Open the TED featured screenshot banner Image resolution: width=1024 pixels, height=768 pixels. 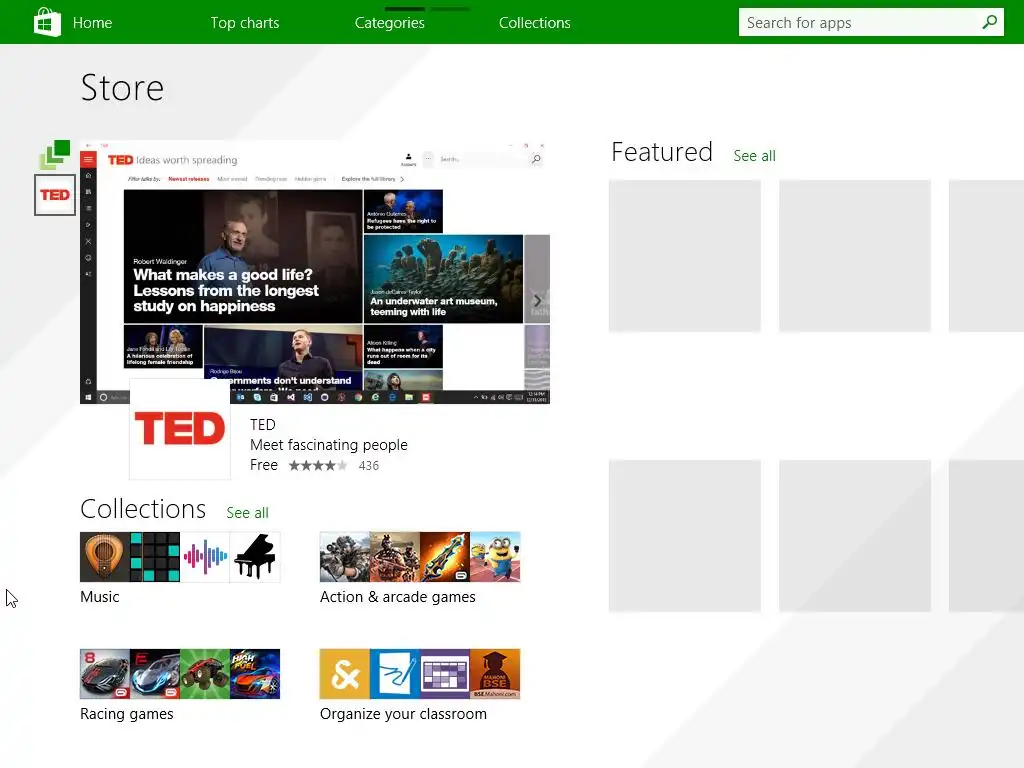pyautogui.click(x=315, y=272)
